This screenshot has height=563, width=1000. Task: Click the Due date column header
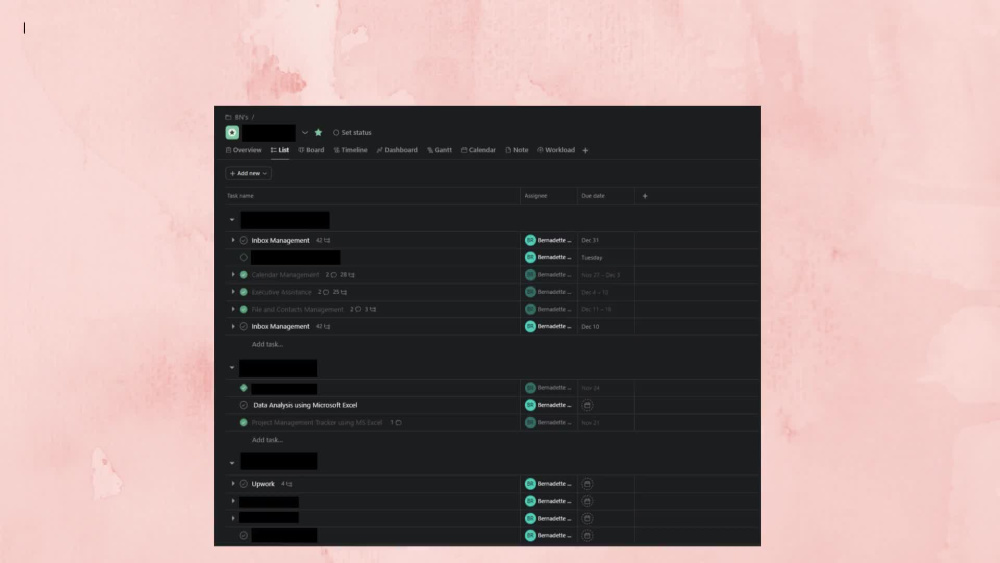(x=593, y=196)
